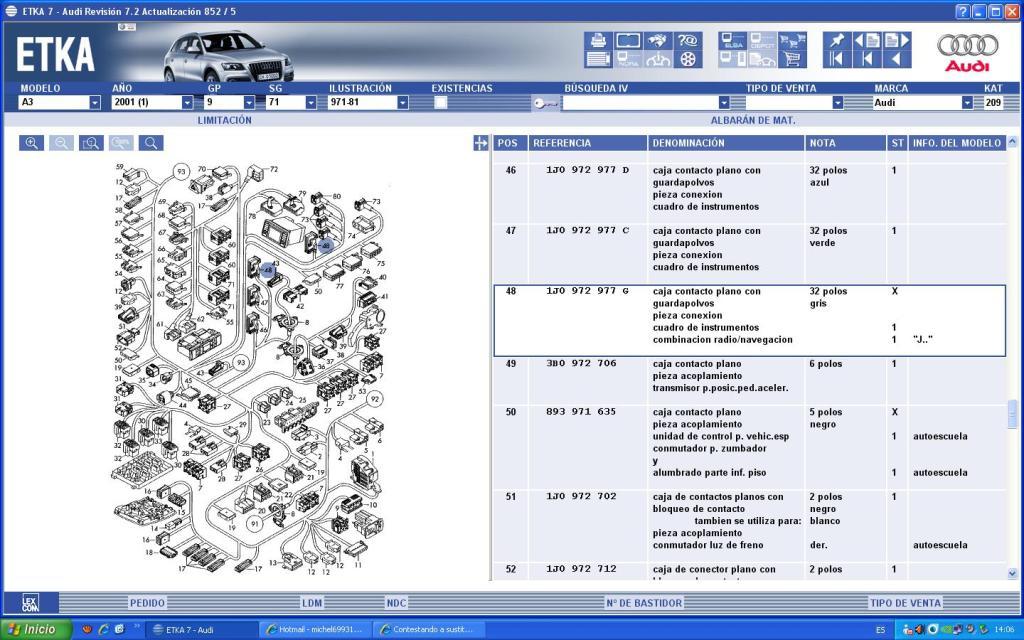Open the Marca Audi dropdown

[967, 103]
